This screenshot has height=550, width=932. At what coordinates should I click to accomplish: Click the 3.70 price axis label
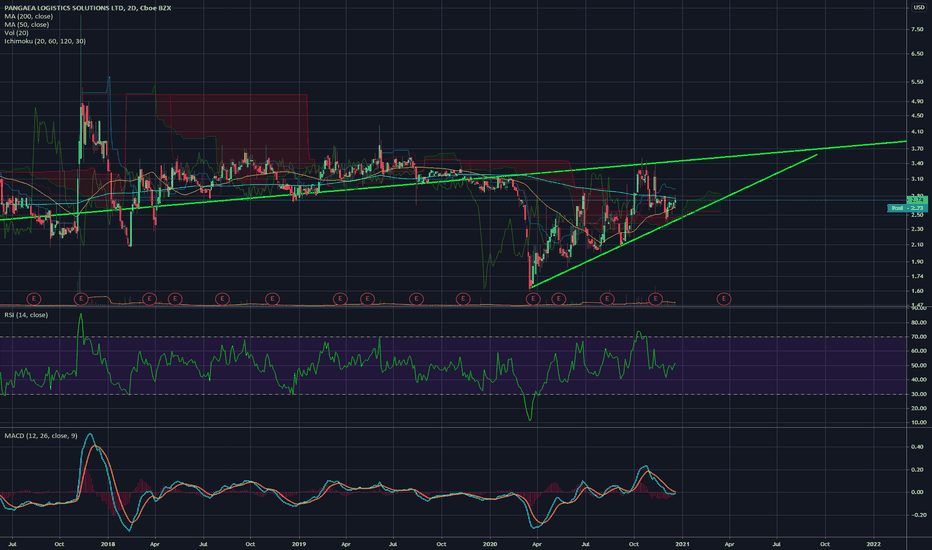(917, 149)
